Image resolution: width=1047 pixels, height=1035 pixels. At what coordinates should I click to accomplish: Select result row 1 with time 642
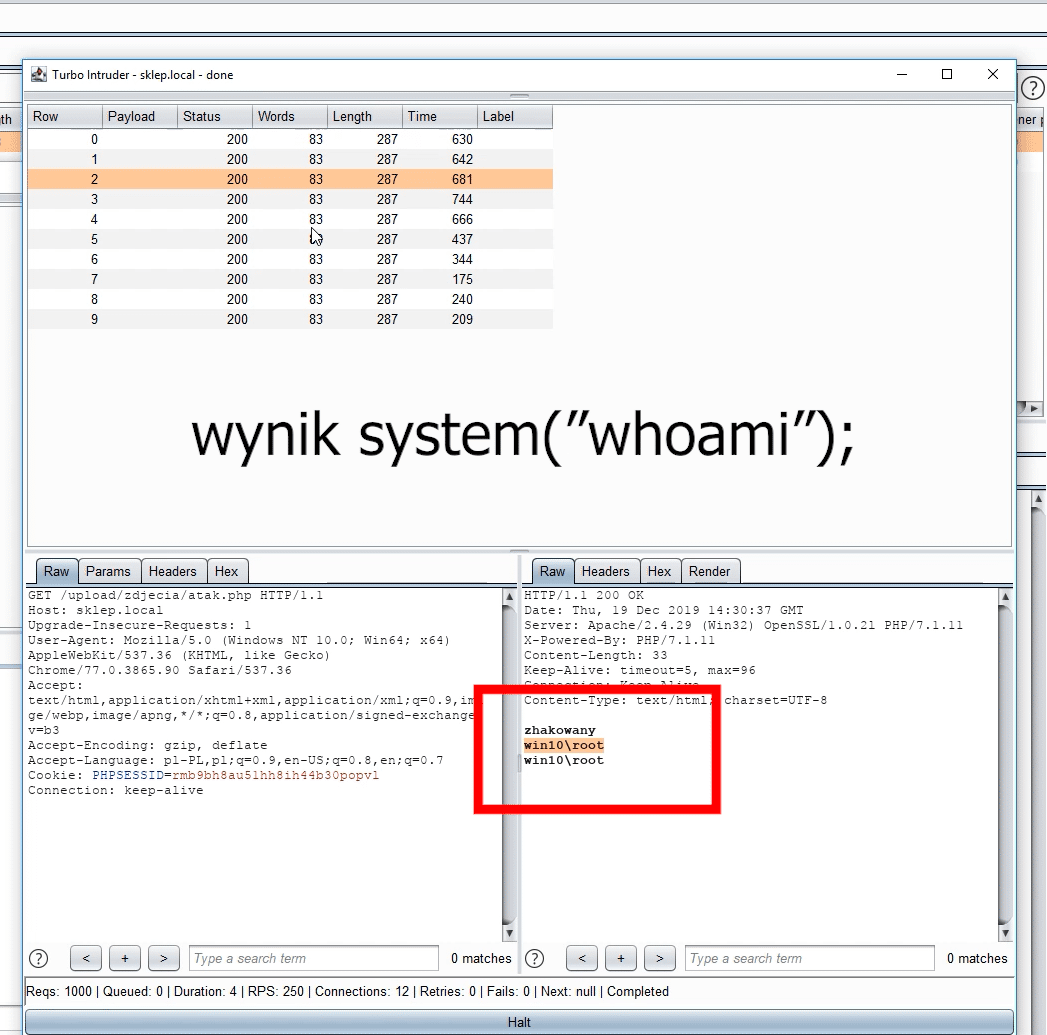click(x=290, y=159)
